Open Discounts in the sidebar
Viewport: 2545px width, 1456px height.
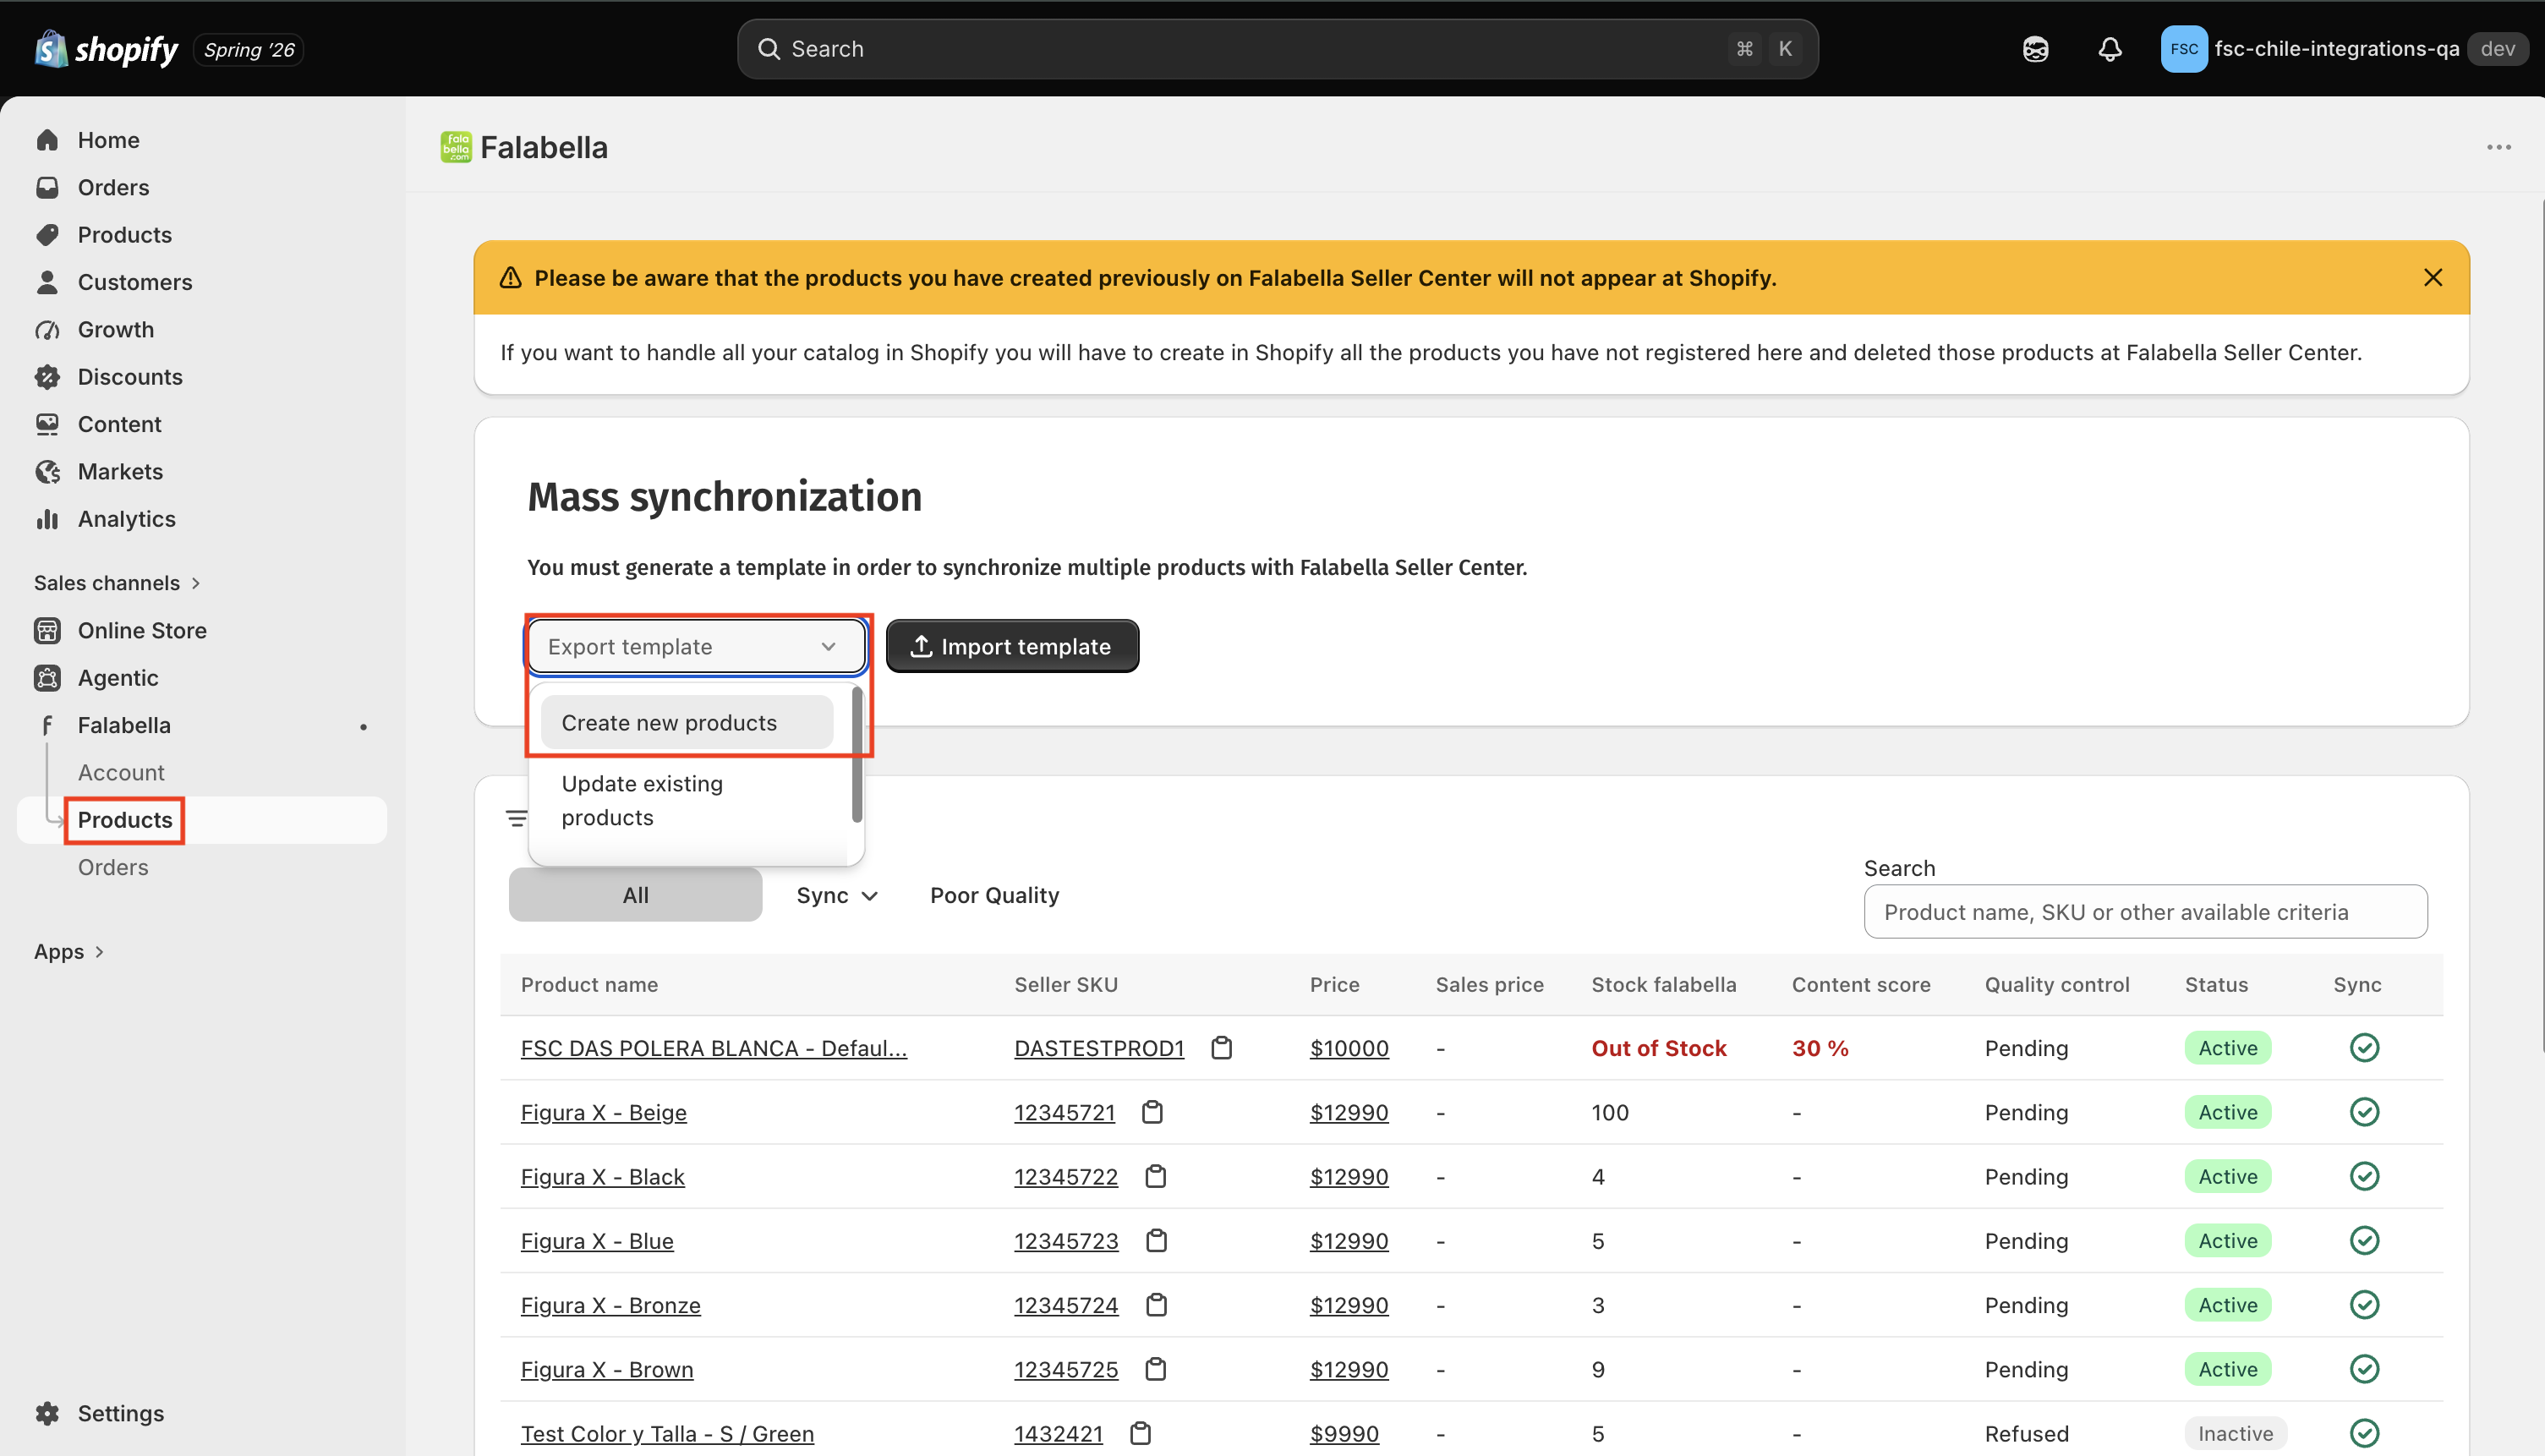(x=202, y=377)
